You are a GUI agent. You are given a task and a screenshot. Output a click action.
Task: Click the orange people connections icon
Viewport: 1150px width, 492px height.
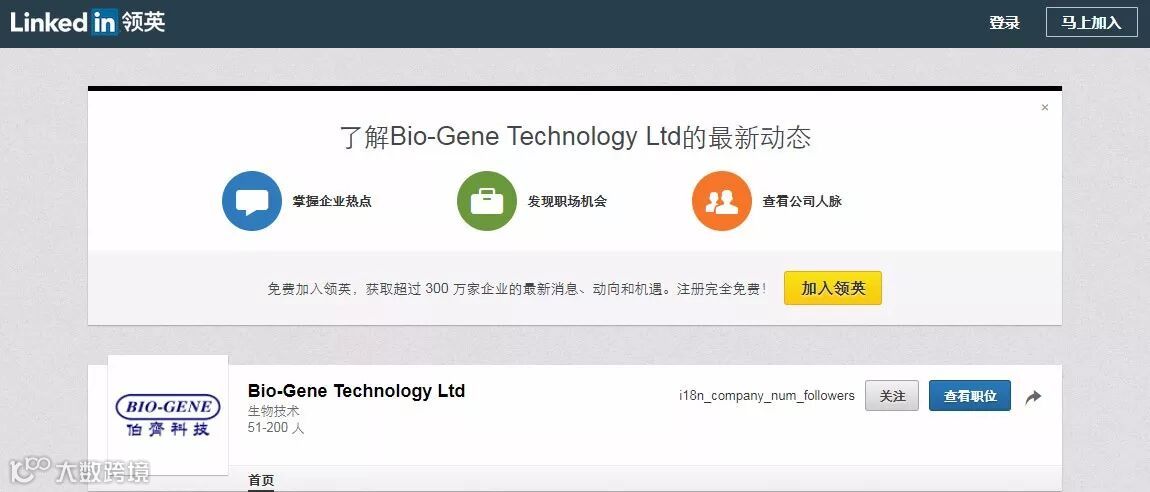click(722, 201)
